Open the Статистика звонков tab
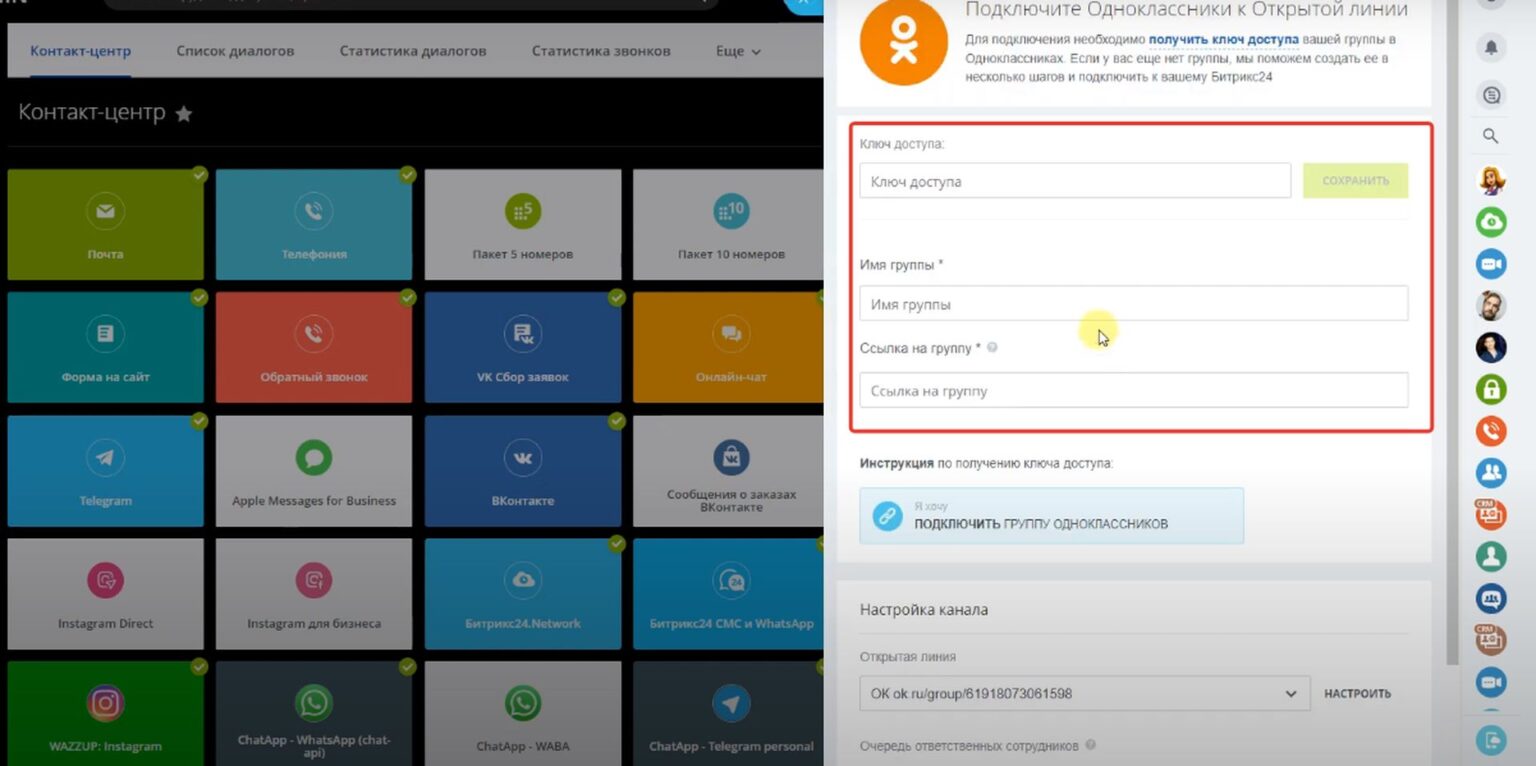Viewport: 1536px width, 766px height. (601, 51)
